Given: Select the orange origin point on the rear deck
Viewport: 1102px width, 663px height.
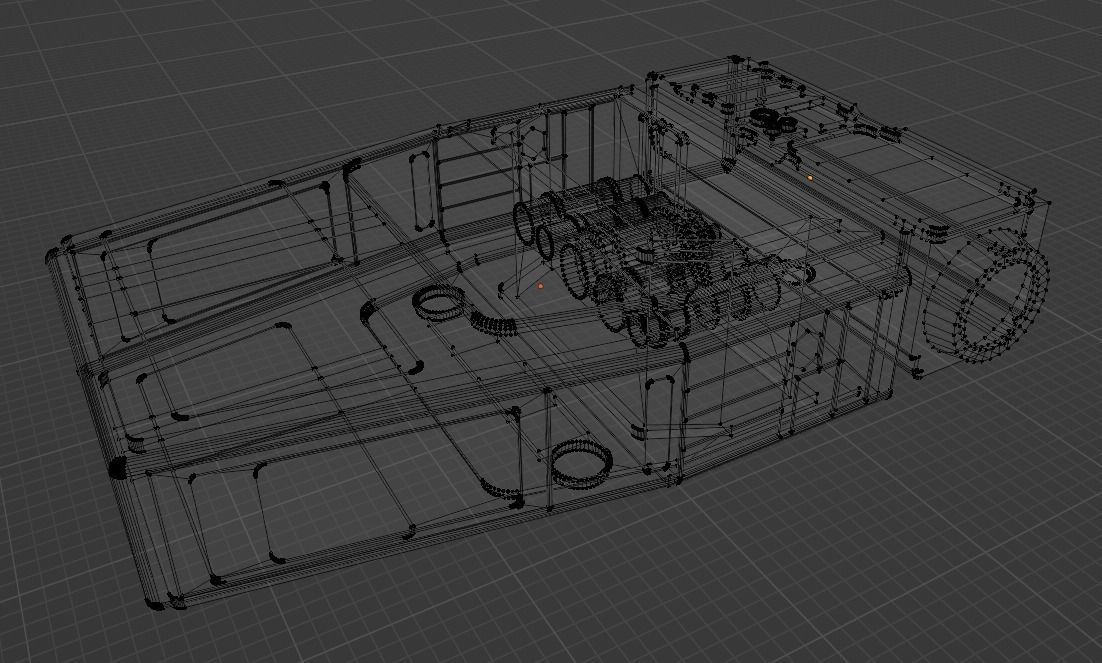Looking at the screenshot, I should pos(810,179).
